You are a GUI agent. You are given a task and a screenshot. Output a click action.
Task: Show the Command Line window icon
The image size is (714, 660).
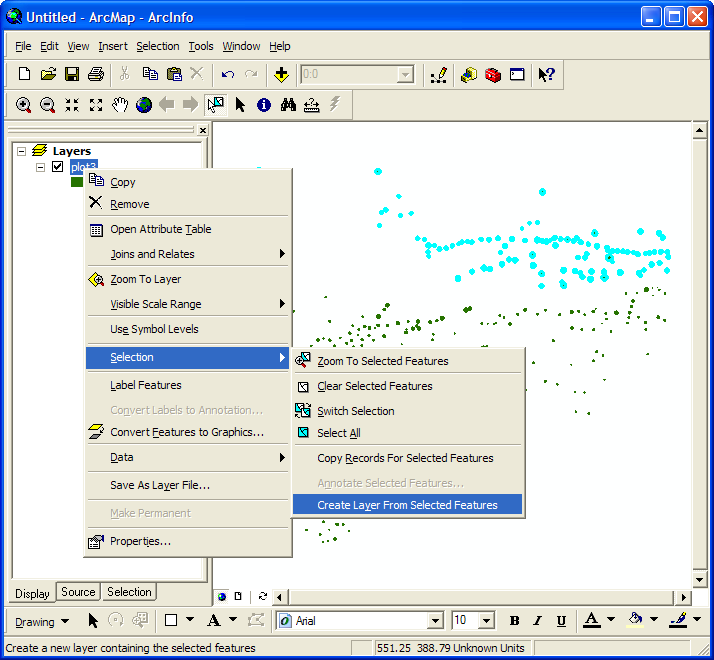(517, 74)
